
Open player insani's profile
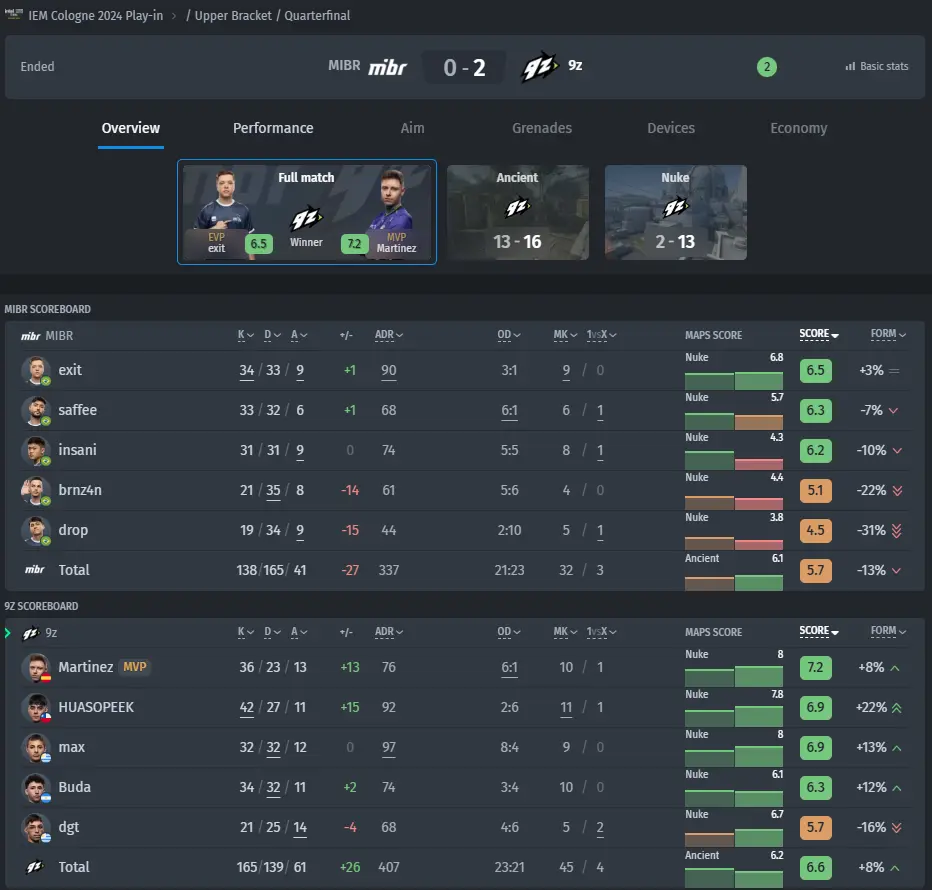tap(77, 450)
